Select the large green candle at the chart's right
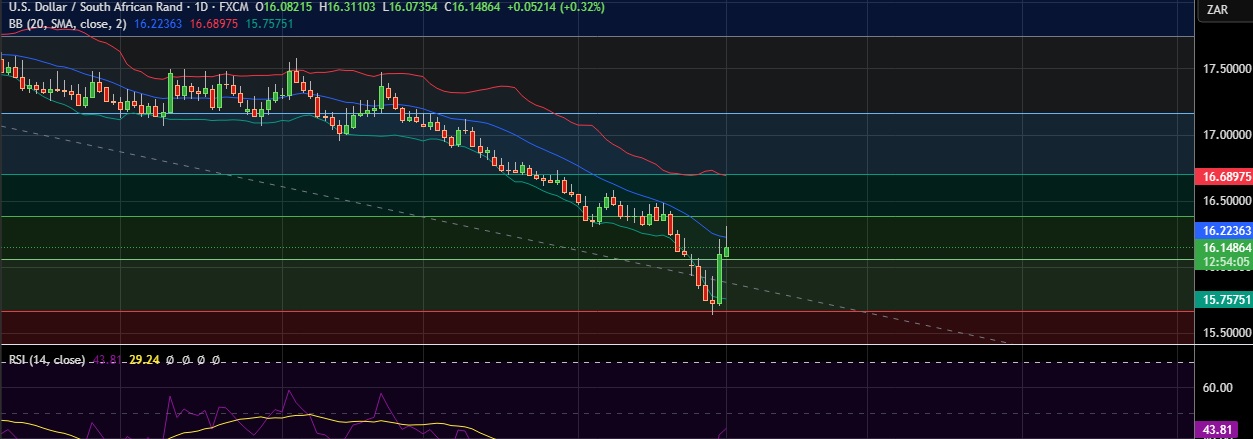This screenshot has height=439, width=1253. pyautogui.click(x=719, y=278)
